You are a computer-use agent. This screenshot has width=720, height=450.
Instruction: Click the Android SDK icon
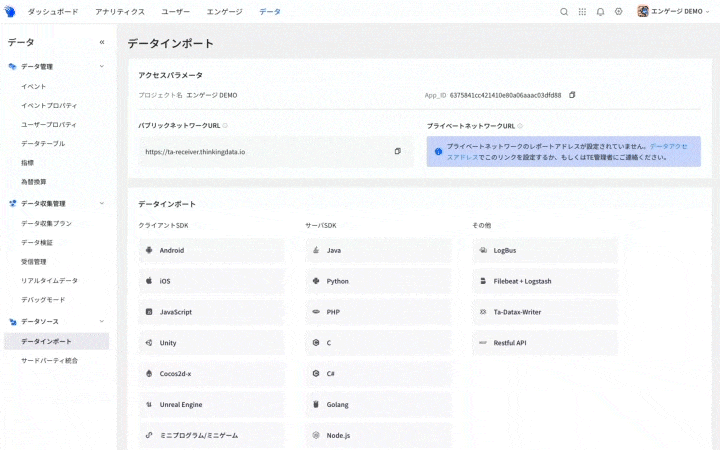pos(149,250)
